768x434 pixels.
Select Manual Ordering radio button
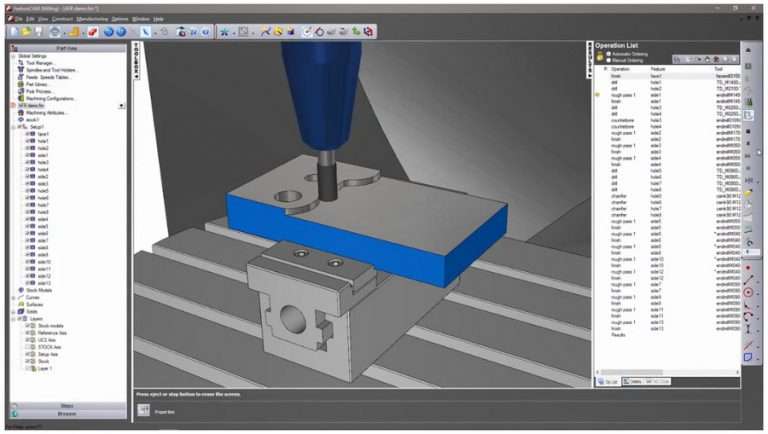(x=609, y=60)
